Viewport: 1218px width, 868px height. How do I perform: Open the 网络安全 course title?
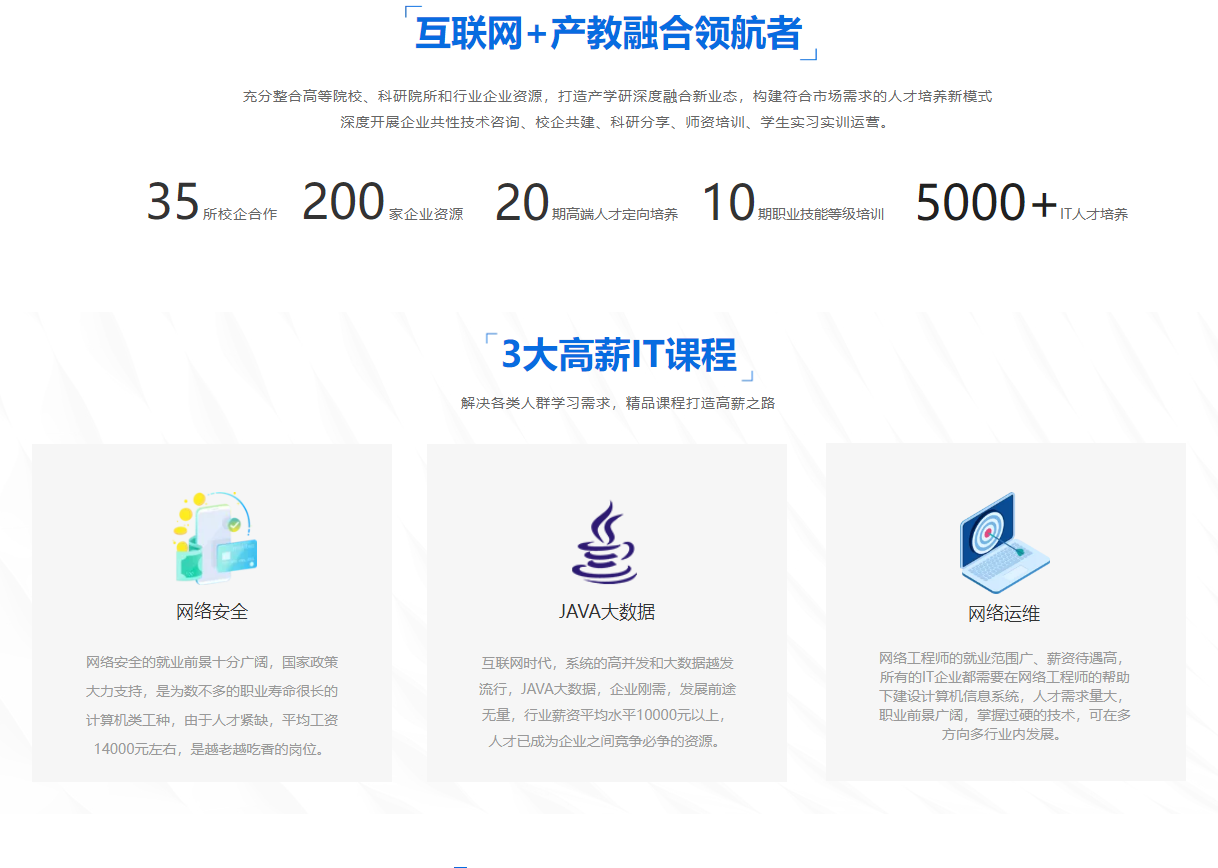(212, 611)
